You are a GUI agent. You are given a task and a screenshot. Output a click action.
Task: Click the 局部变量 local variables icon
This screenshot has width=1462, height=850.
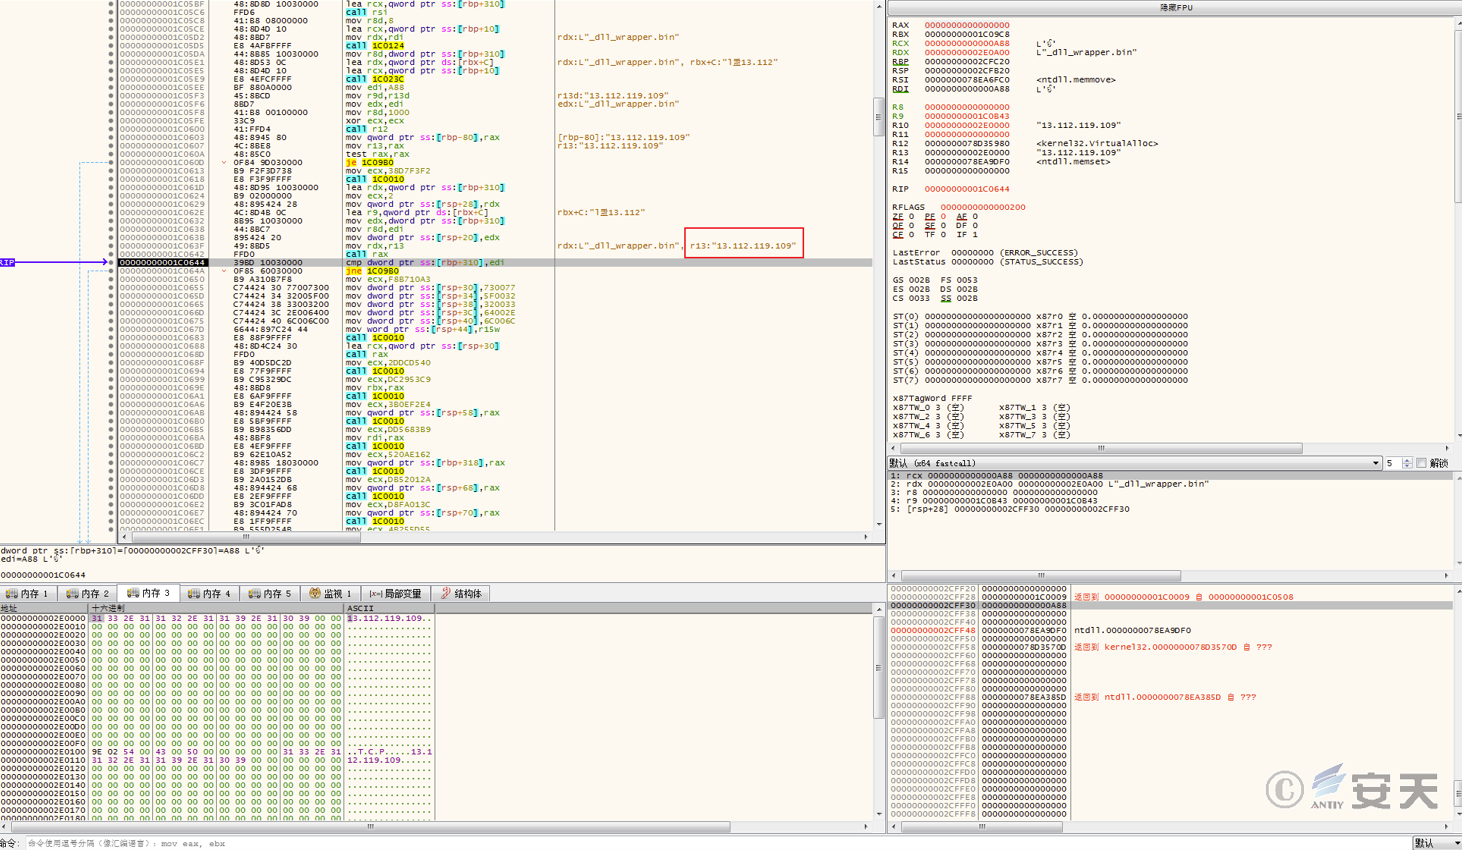pos(376,594)
